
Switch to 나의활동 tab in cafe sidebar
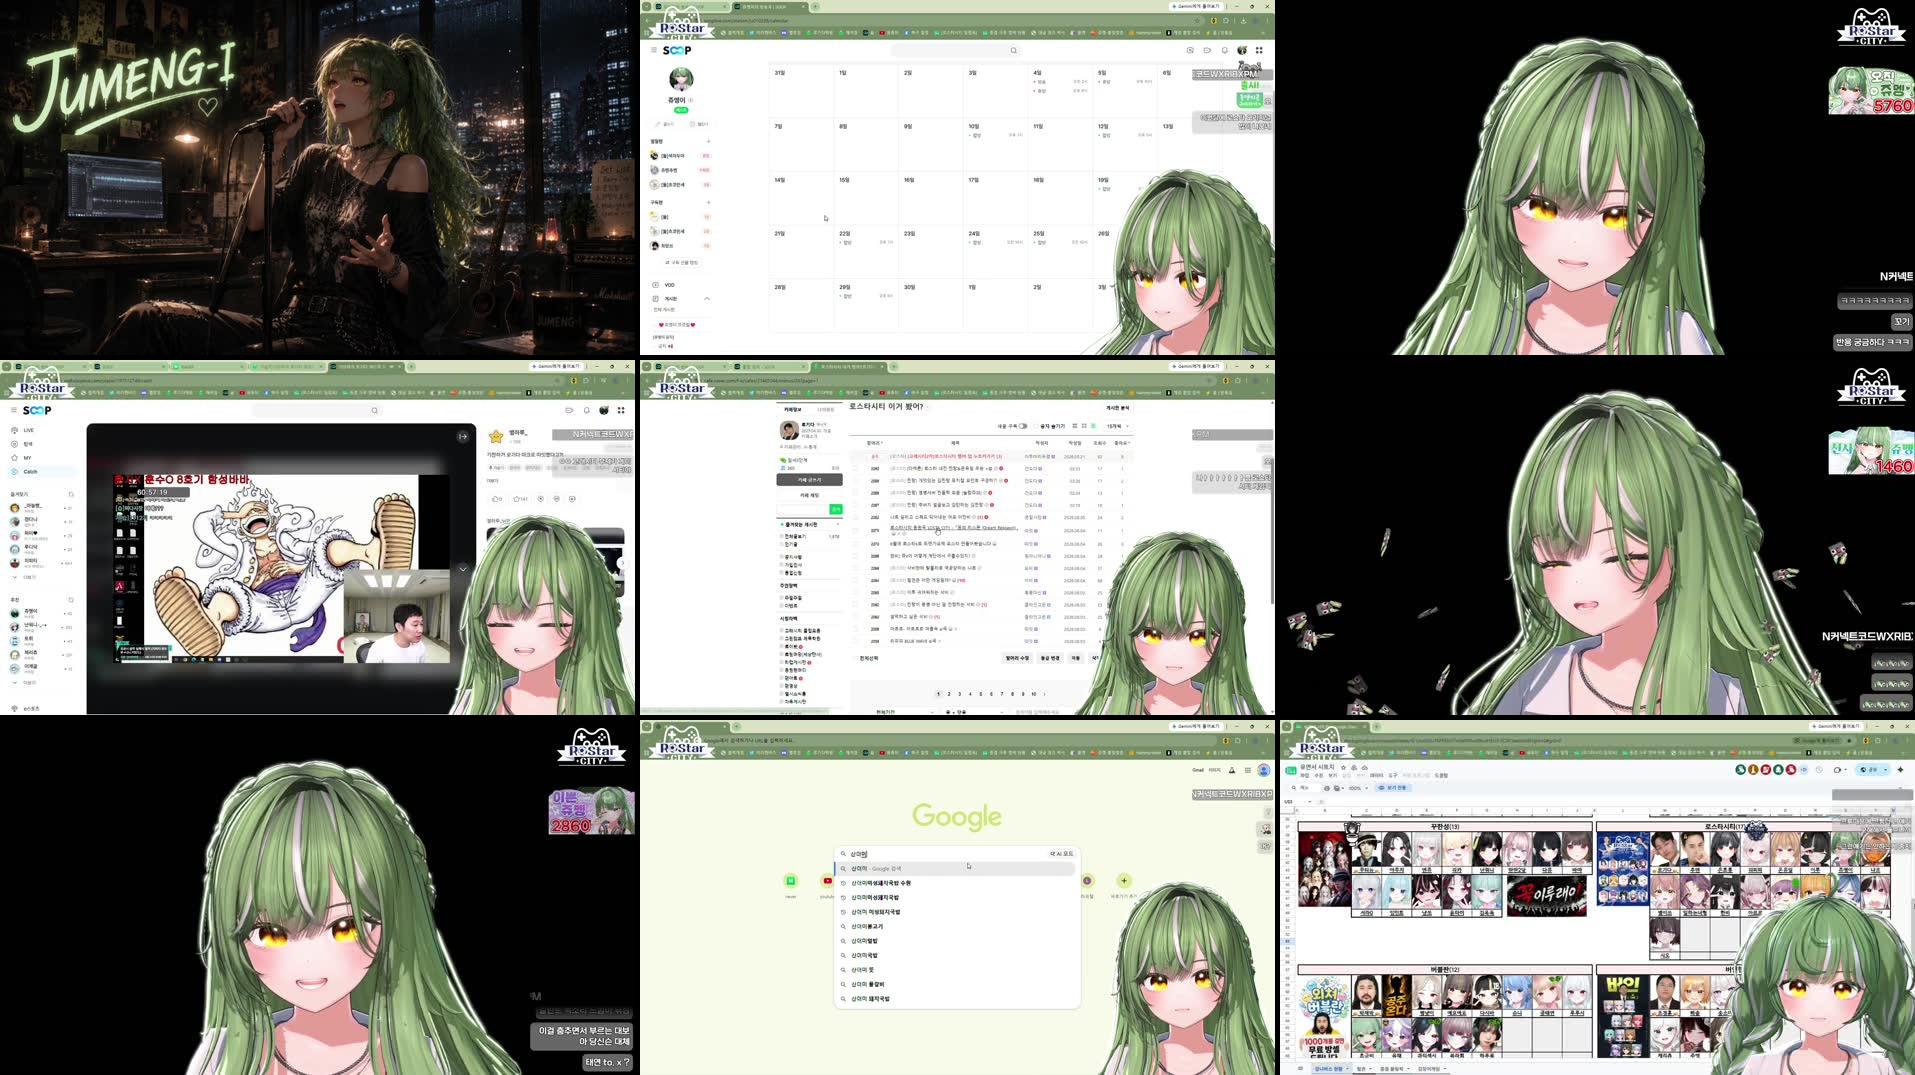(826, 410)
